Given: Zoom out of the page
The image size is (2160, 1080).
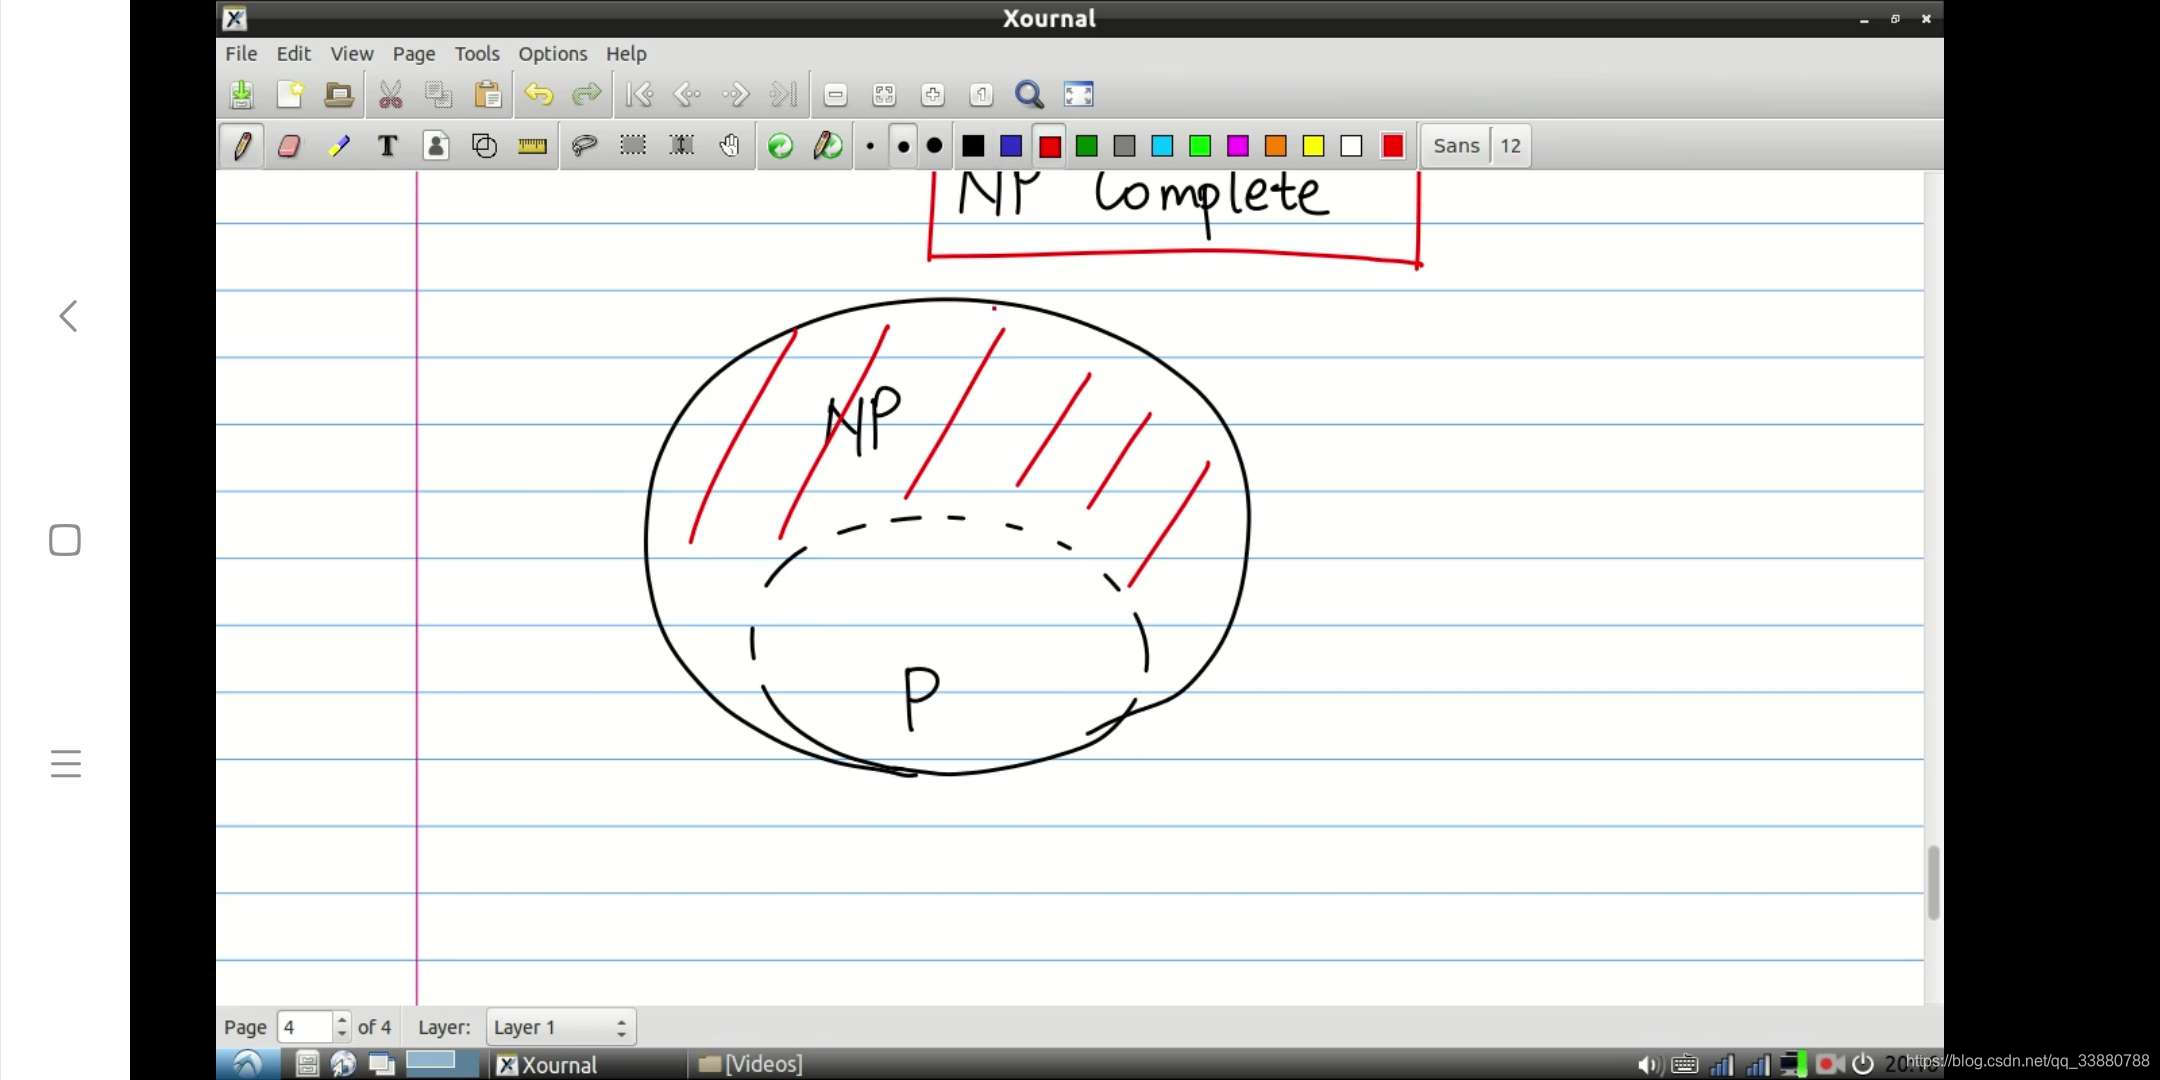Looking at the screenshot, I should click(835, 94).
